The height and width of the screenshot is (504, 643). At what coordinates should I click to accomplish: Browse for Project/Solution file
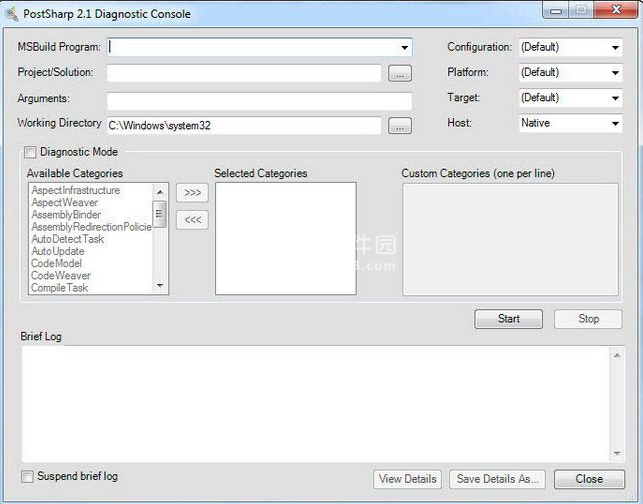point(400,73)
